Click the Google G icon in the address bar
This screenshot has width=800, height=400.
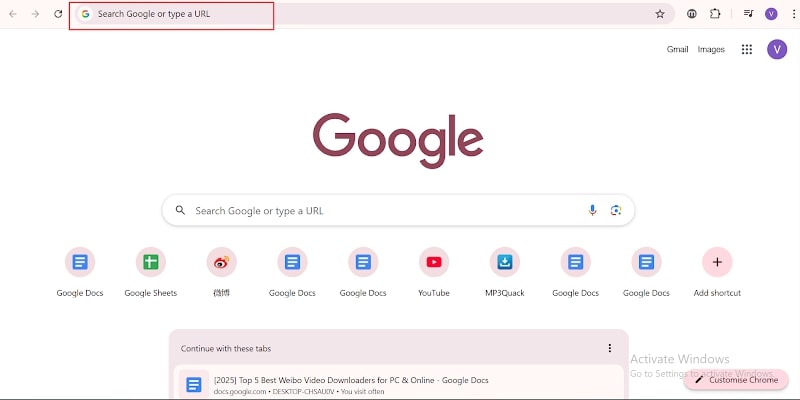click(85, 14)
